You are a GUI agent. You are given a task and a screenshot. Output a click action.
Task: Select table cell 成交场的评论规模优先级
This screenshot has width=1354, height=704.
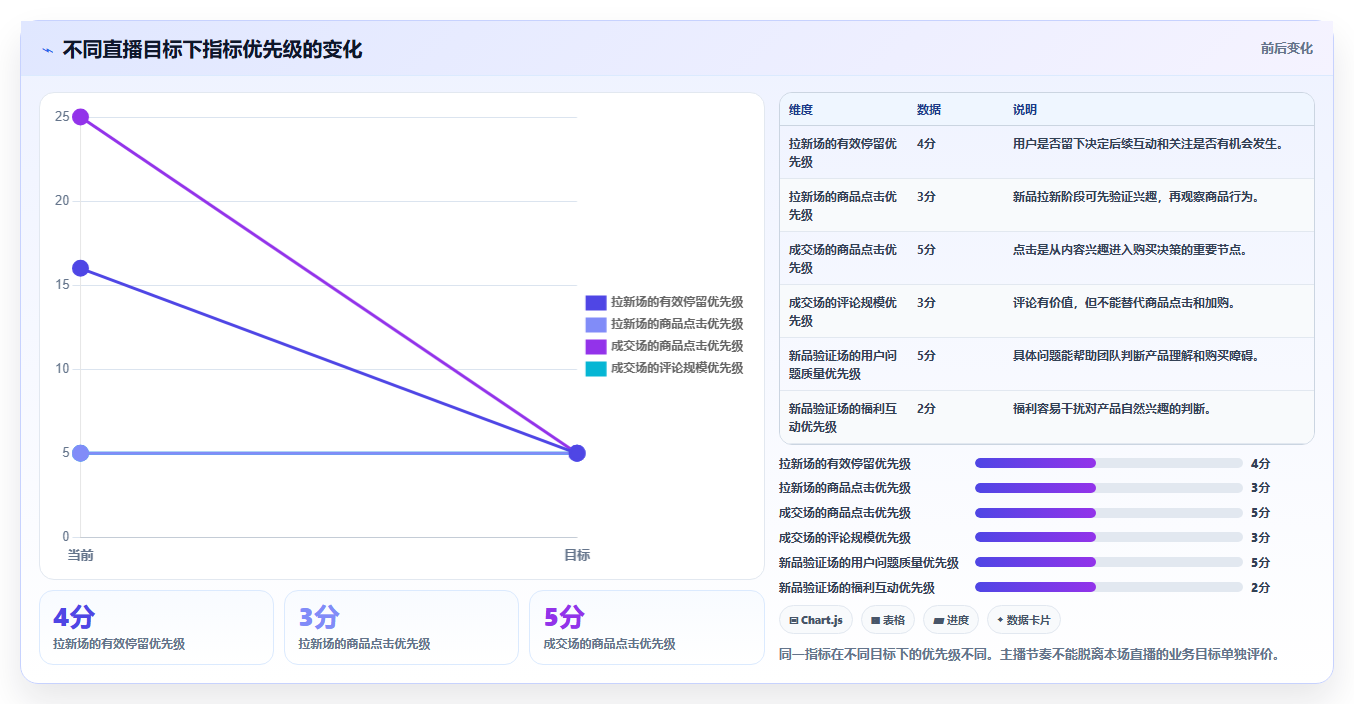pyautogui.click(x=843, y=312)
